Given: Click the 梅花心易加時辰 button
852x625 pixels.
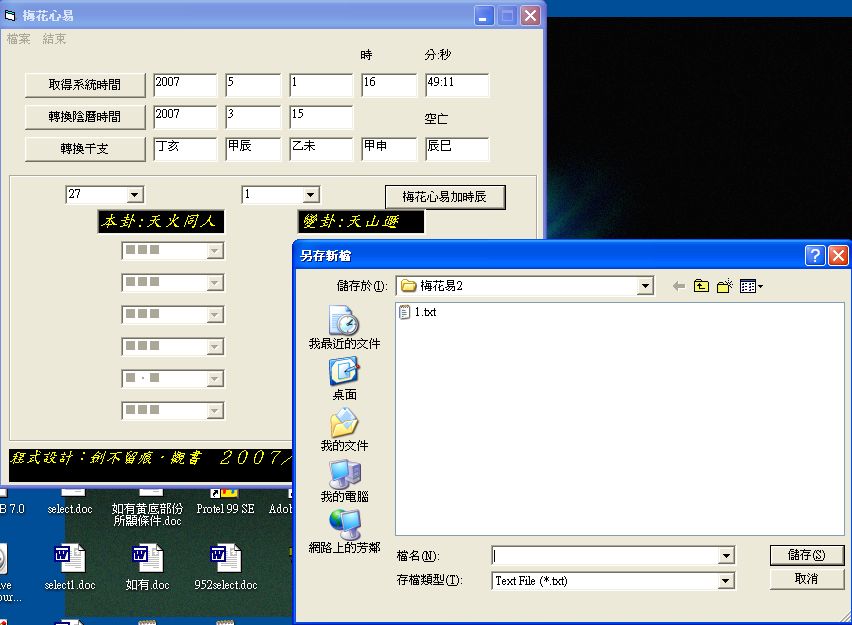Looking at the screenshot, I should (445, 197).
